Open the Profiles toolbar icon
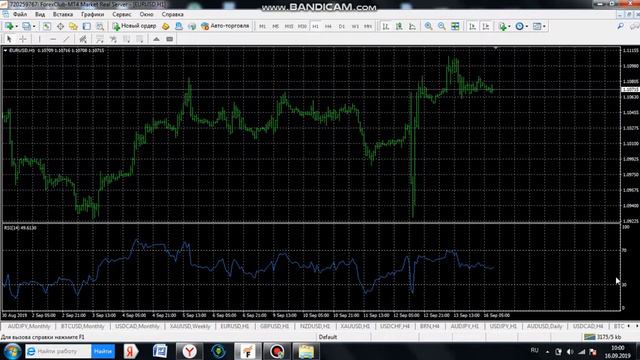This screenshot has height=360, width=640. click(x=26, y=26)
